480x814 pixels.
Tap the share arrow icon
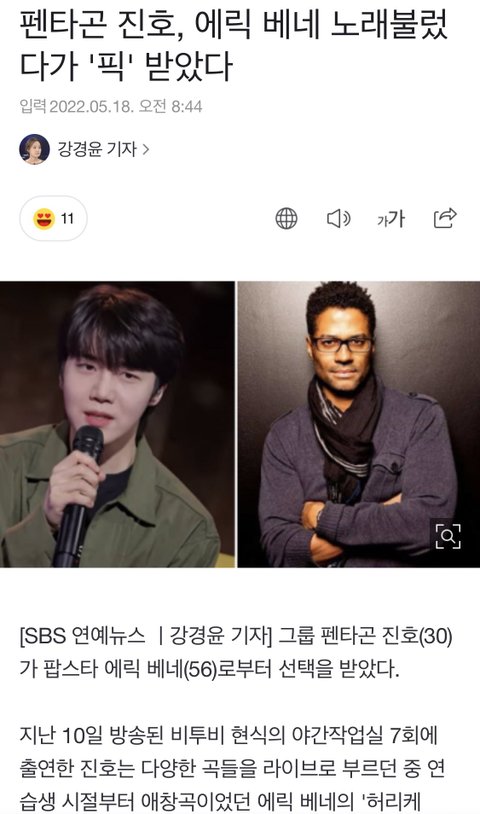point(445,218)
